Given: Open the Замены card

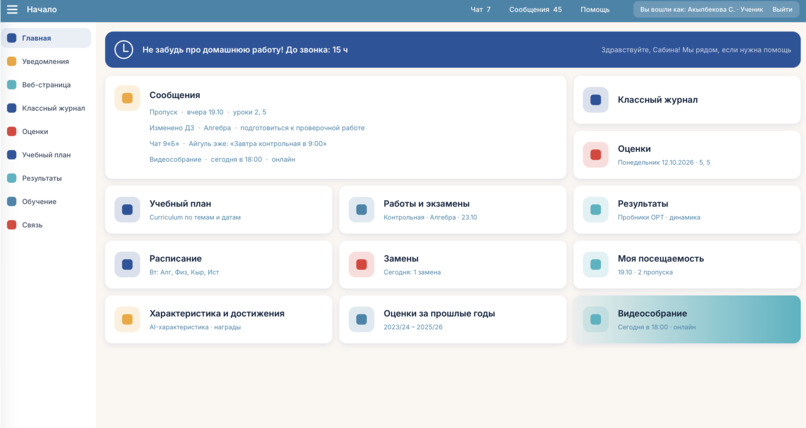Looking at the screenshot, I should coord(452,265).
